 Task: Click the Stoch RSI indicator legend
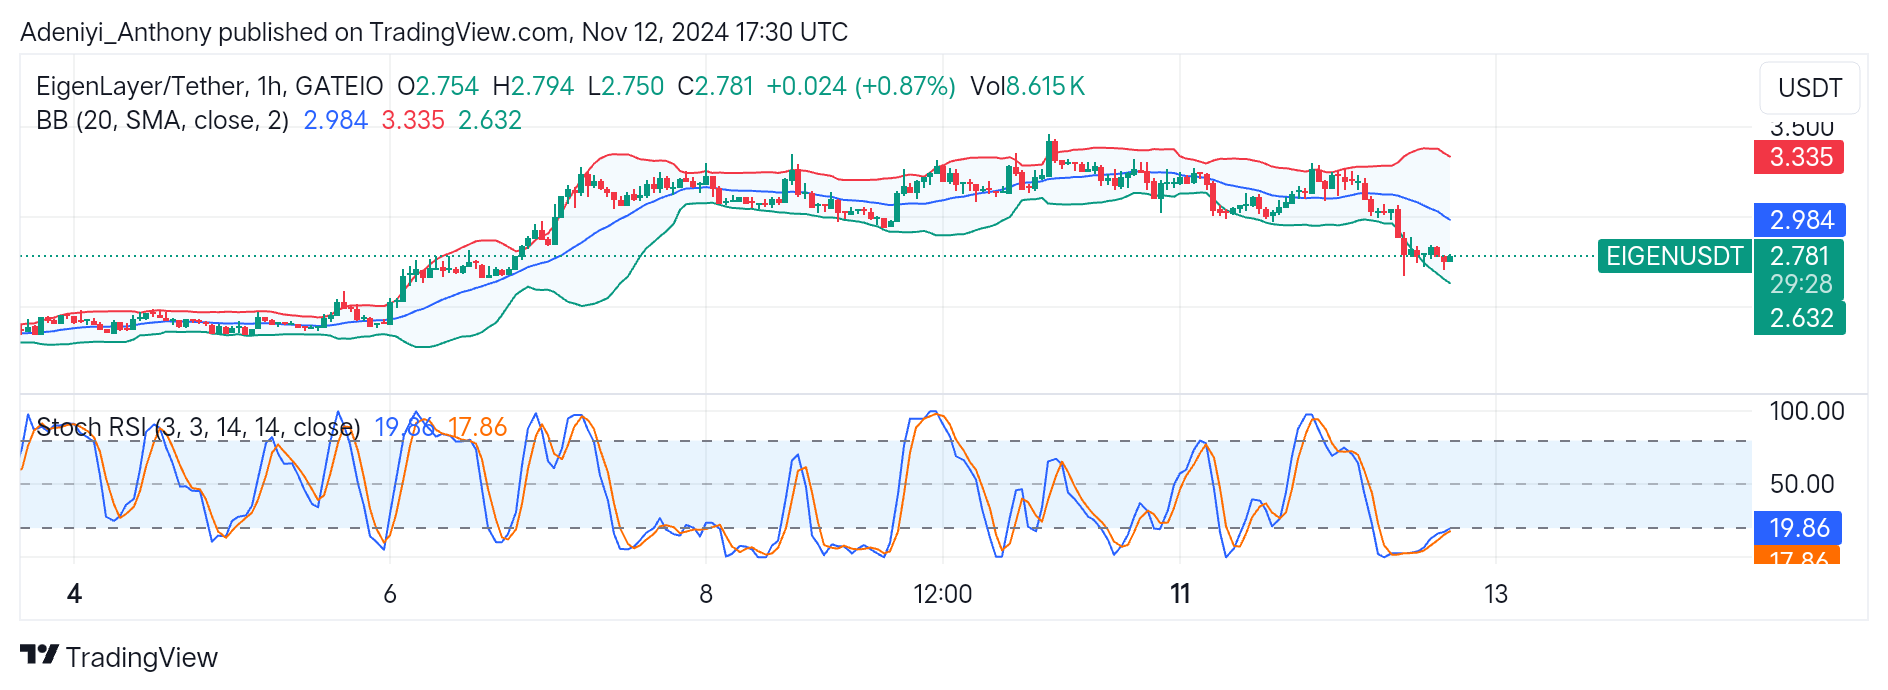[x=198, y=427]
